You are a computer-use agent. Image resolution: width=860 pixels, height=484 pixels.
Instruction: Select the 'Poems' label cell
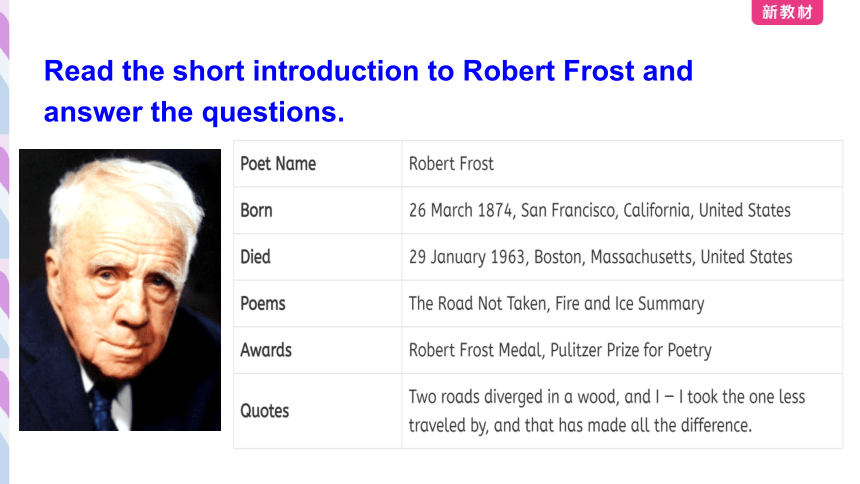(x=318, y=303)
